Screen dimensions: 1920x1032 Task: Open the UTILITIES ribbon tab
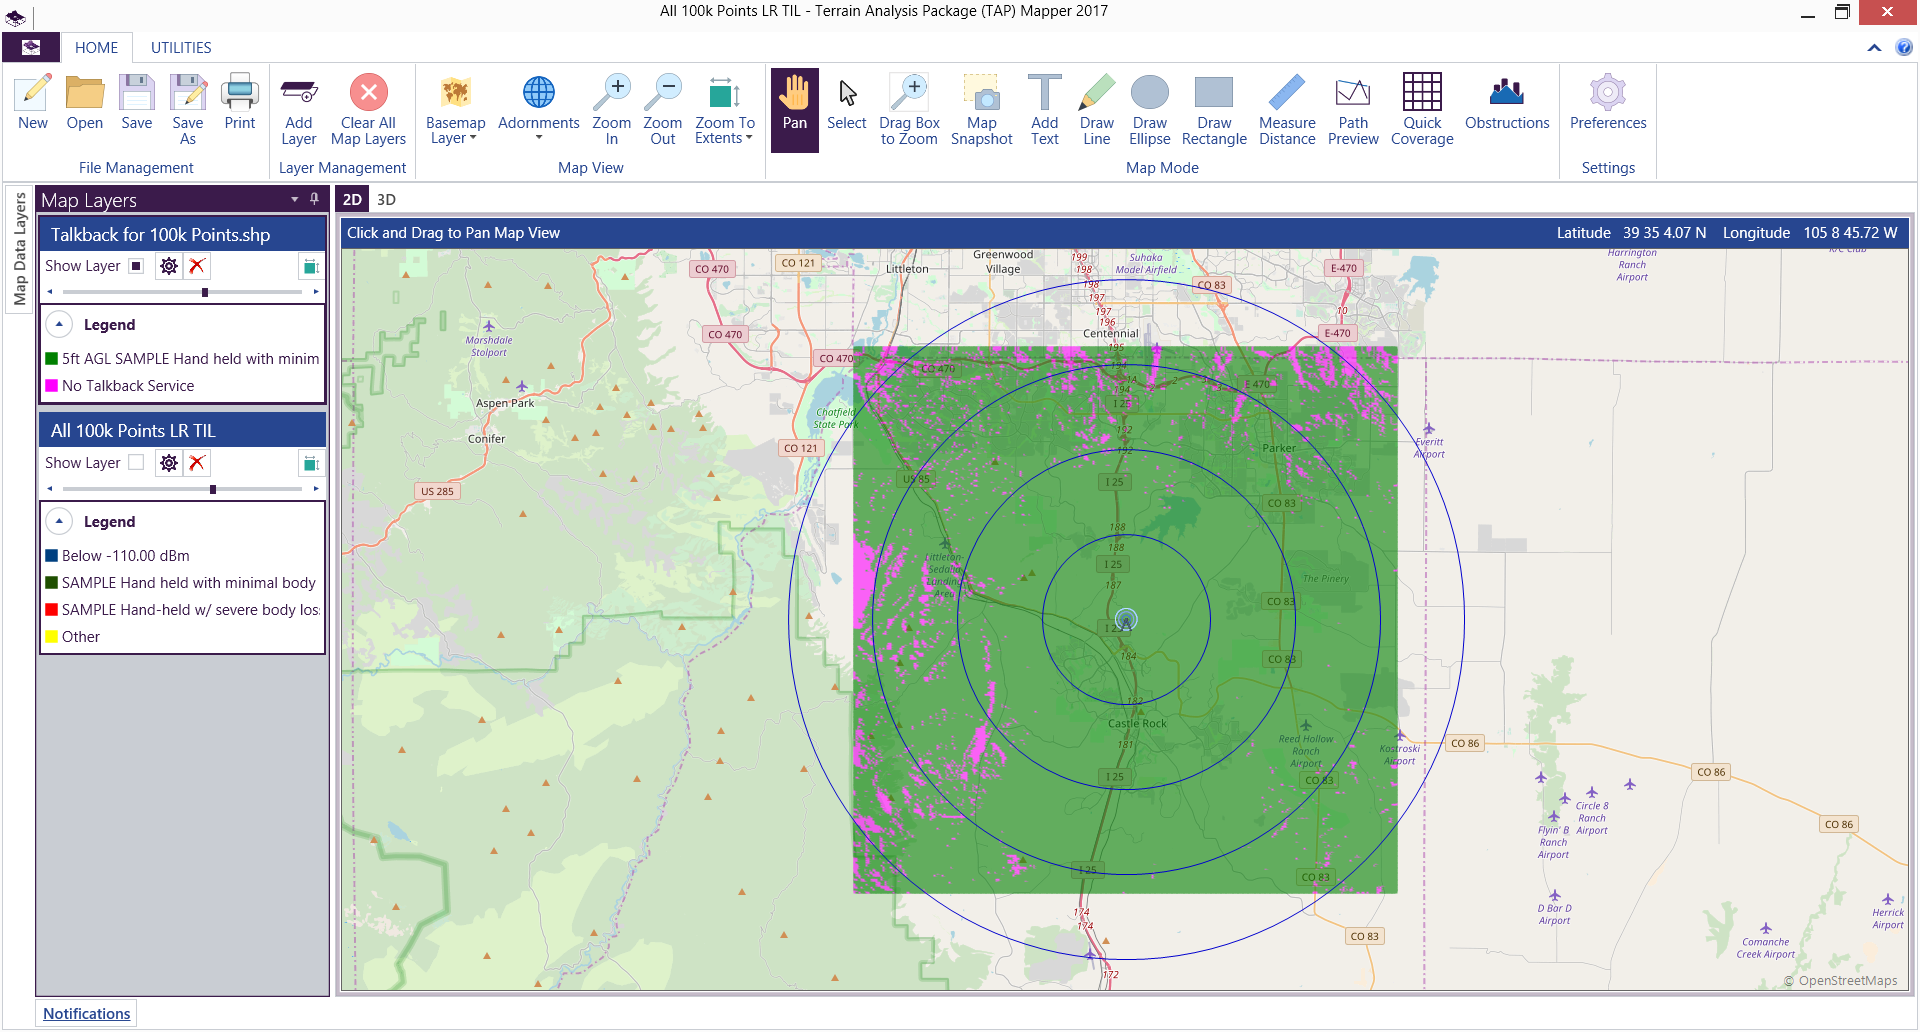[x=181, y=48]
